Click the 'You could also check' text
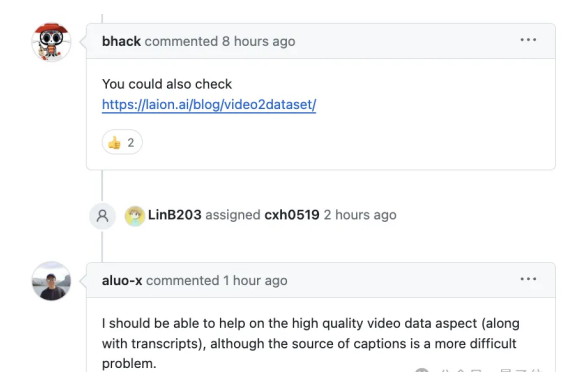 (x=167, y=84)
